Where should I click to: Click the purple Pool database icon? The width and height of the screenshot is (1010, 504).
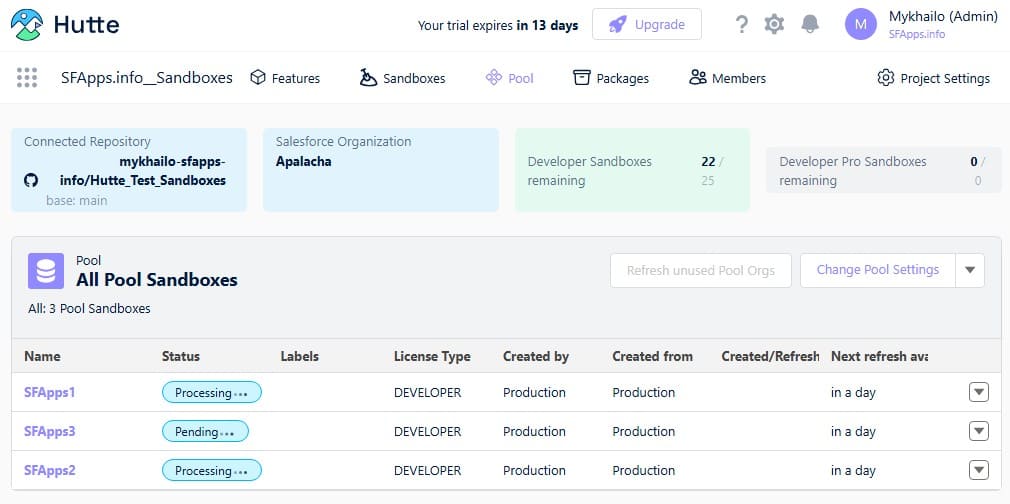(x=46, y=271)
